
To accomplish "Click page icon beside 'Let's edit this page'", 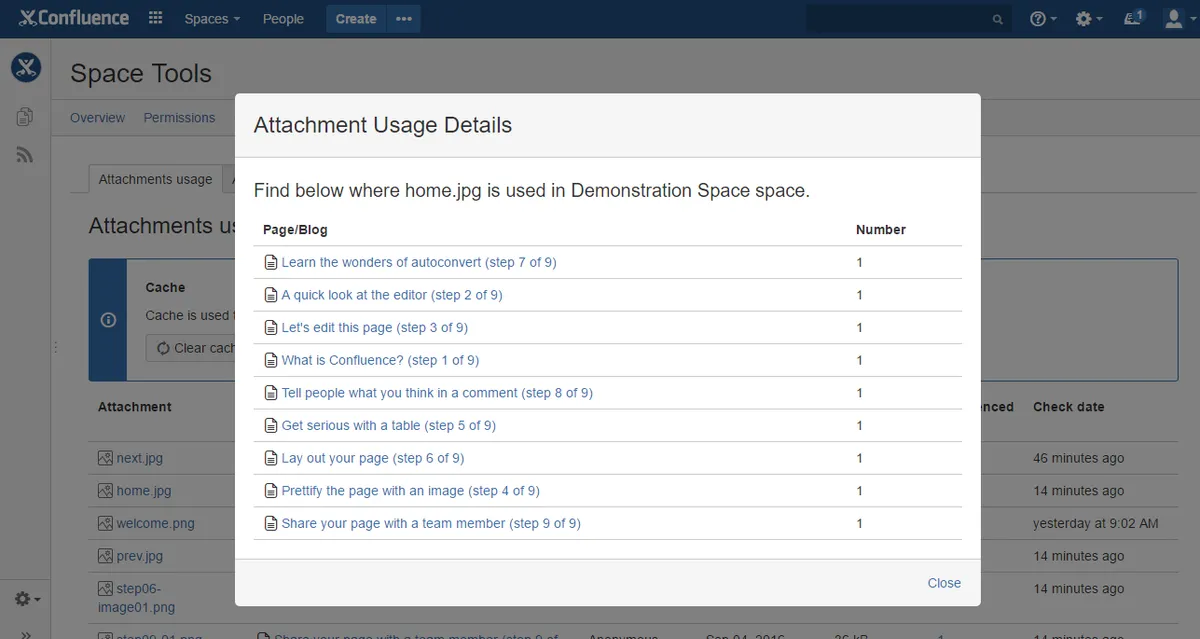I will tap(270, 327).
